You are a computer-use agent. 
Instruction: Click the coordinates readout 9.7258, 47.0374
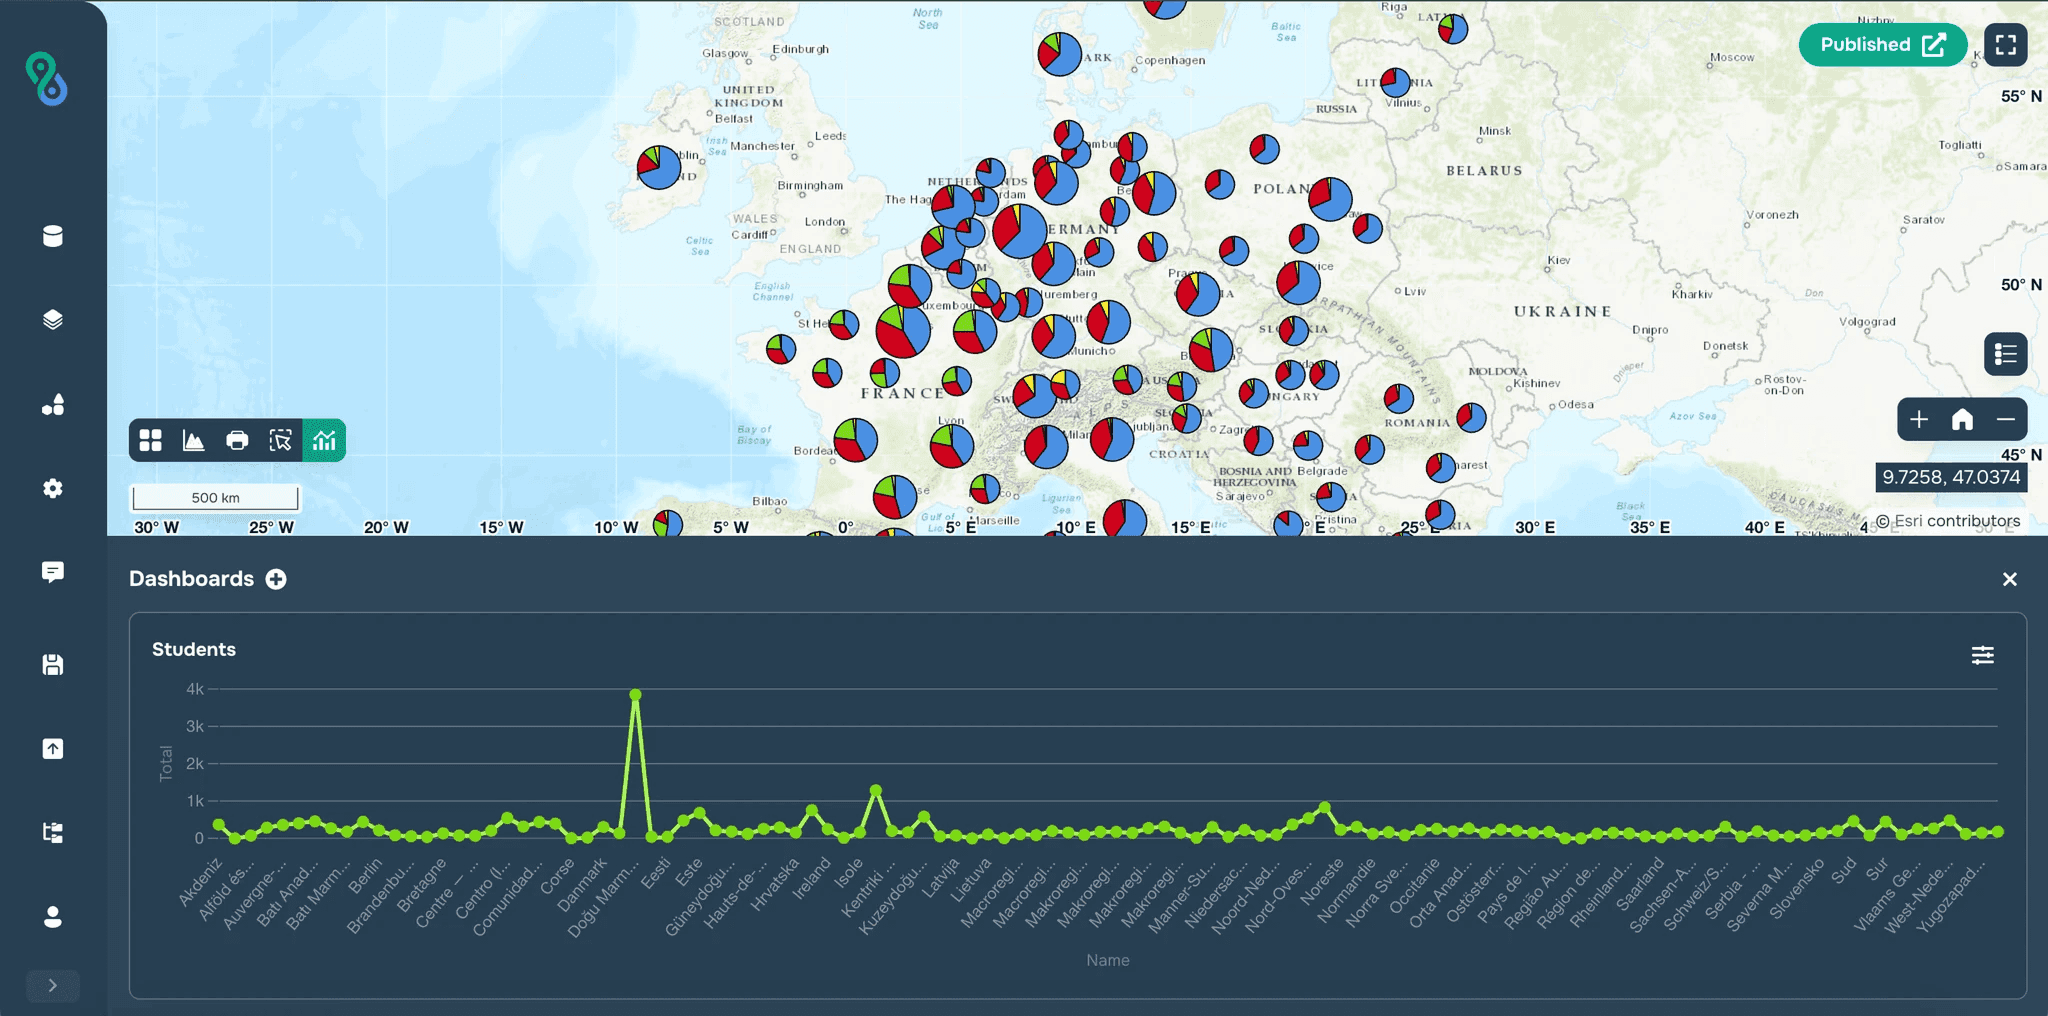1951,477
